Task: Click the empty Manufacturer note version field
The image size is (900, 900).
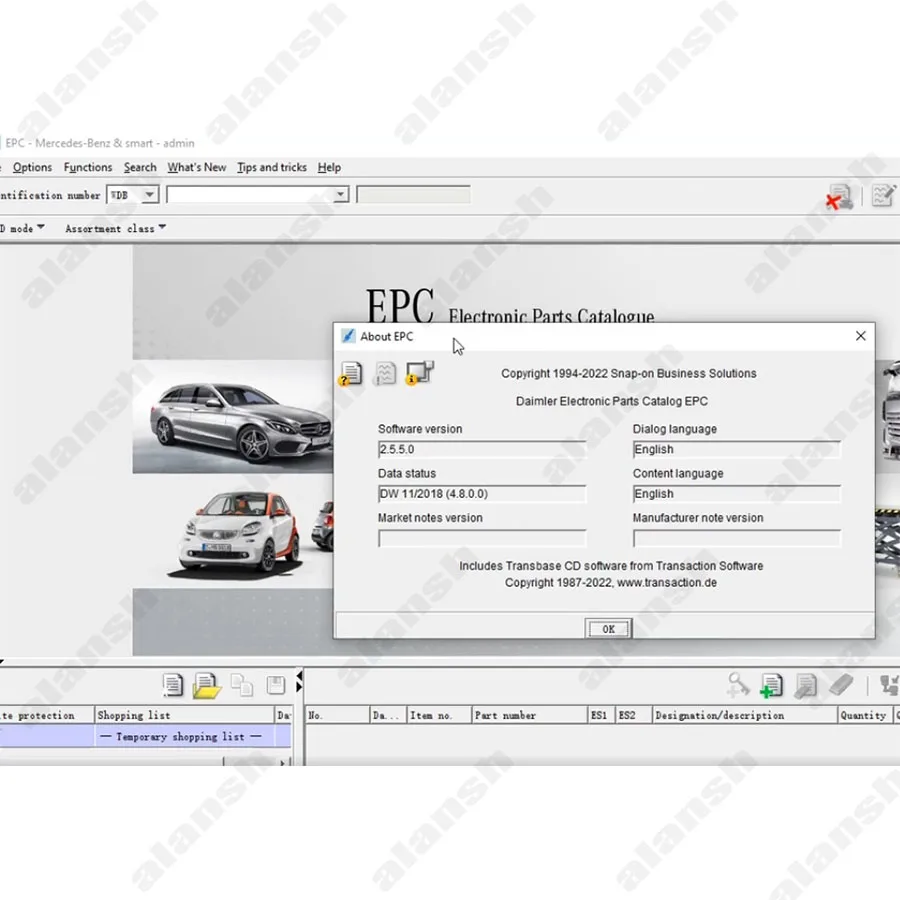Action: click(737, 538)
